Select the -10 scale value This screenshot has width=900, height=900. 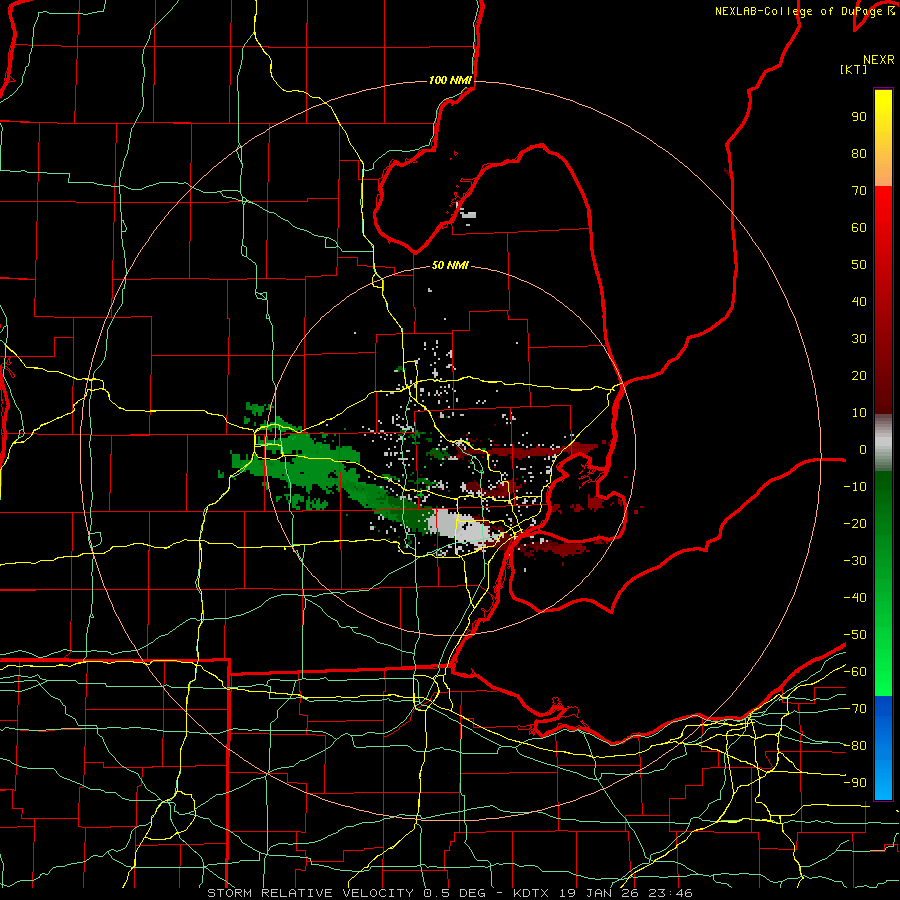[x=855, y=487]
